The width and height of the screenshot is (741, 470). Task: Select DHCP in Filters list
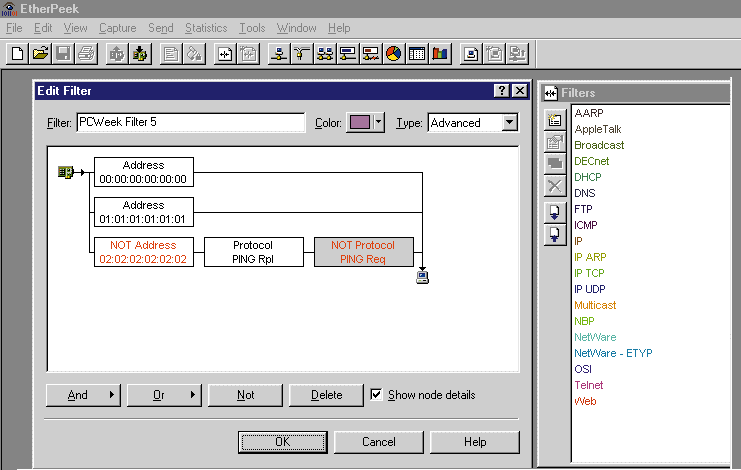[x=588, y=177]
